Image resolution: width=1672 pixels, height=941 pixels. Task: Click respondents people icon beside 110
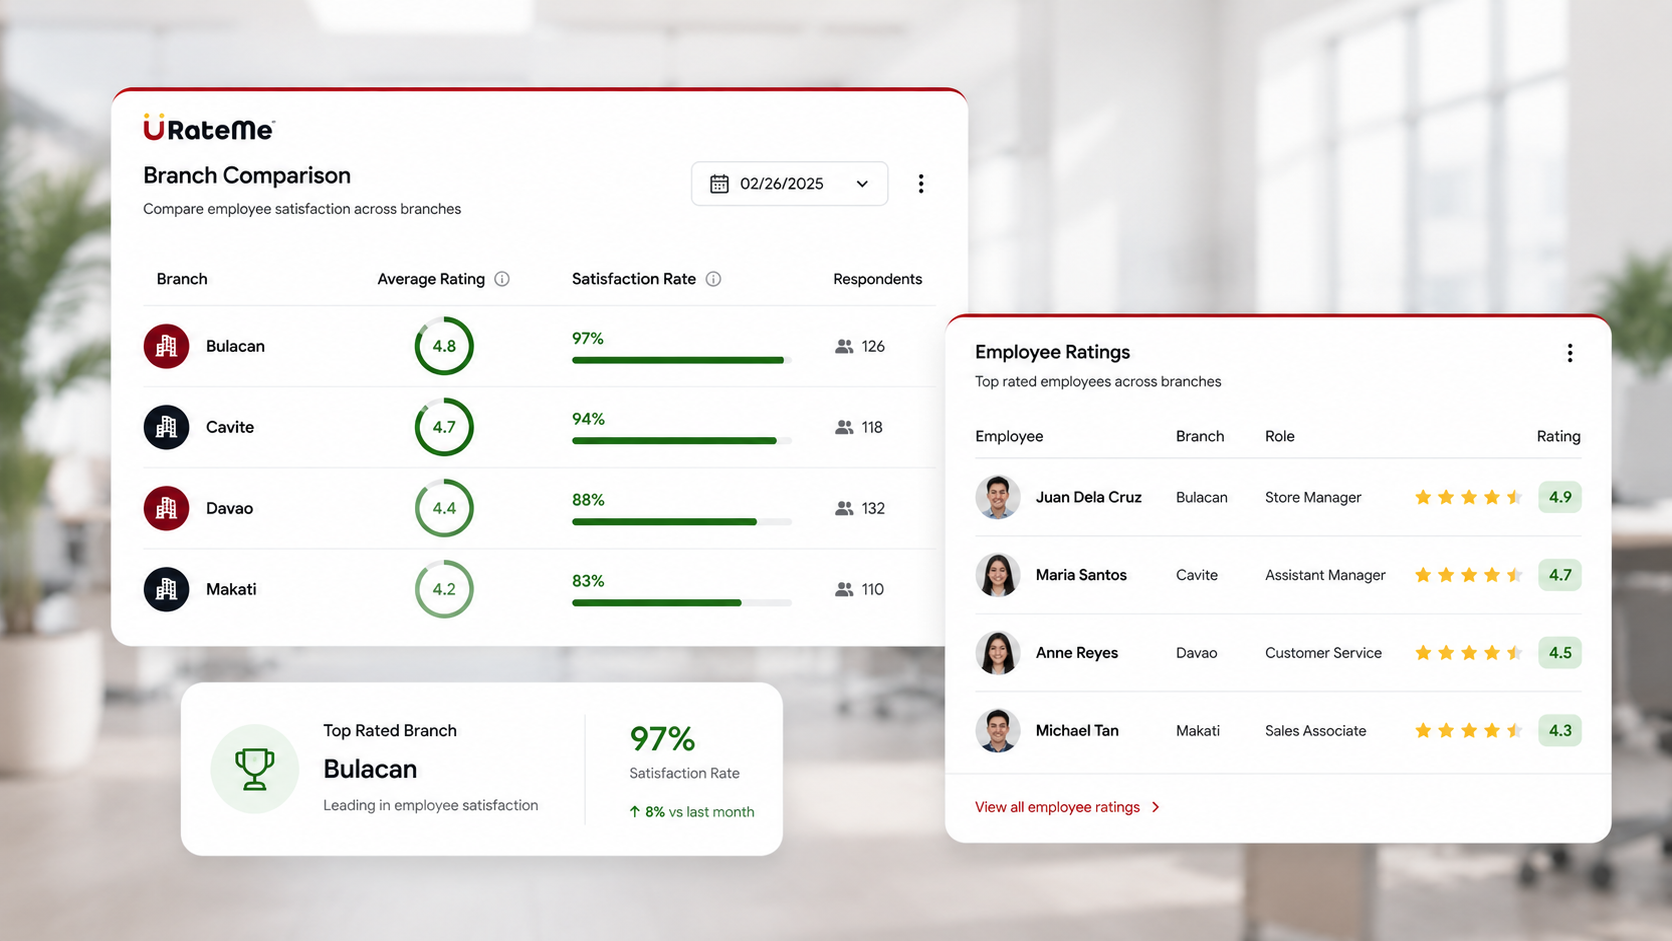844,589
